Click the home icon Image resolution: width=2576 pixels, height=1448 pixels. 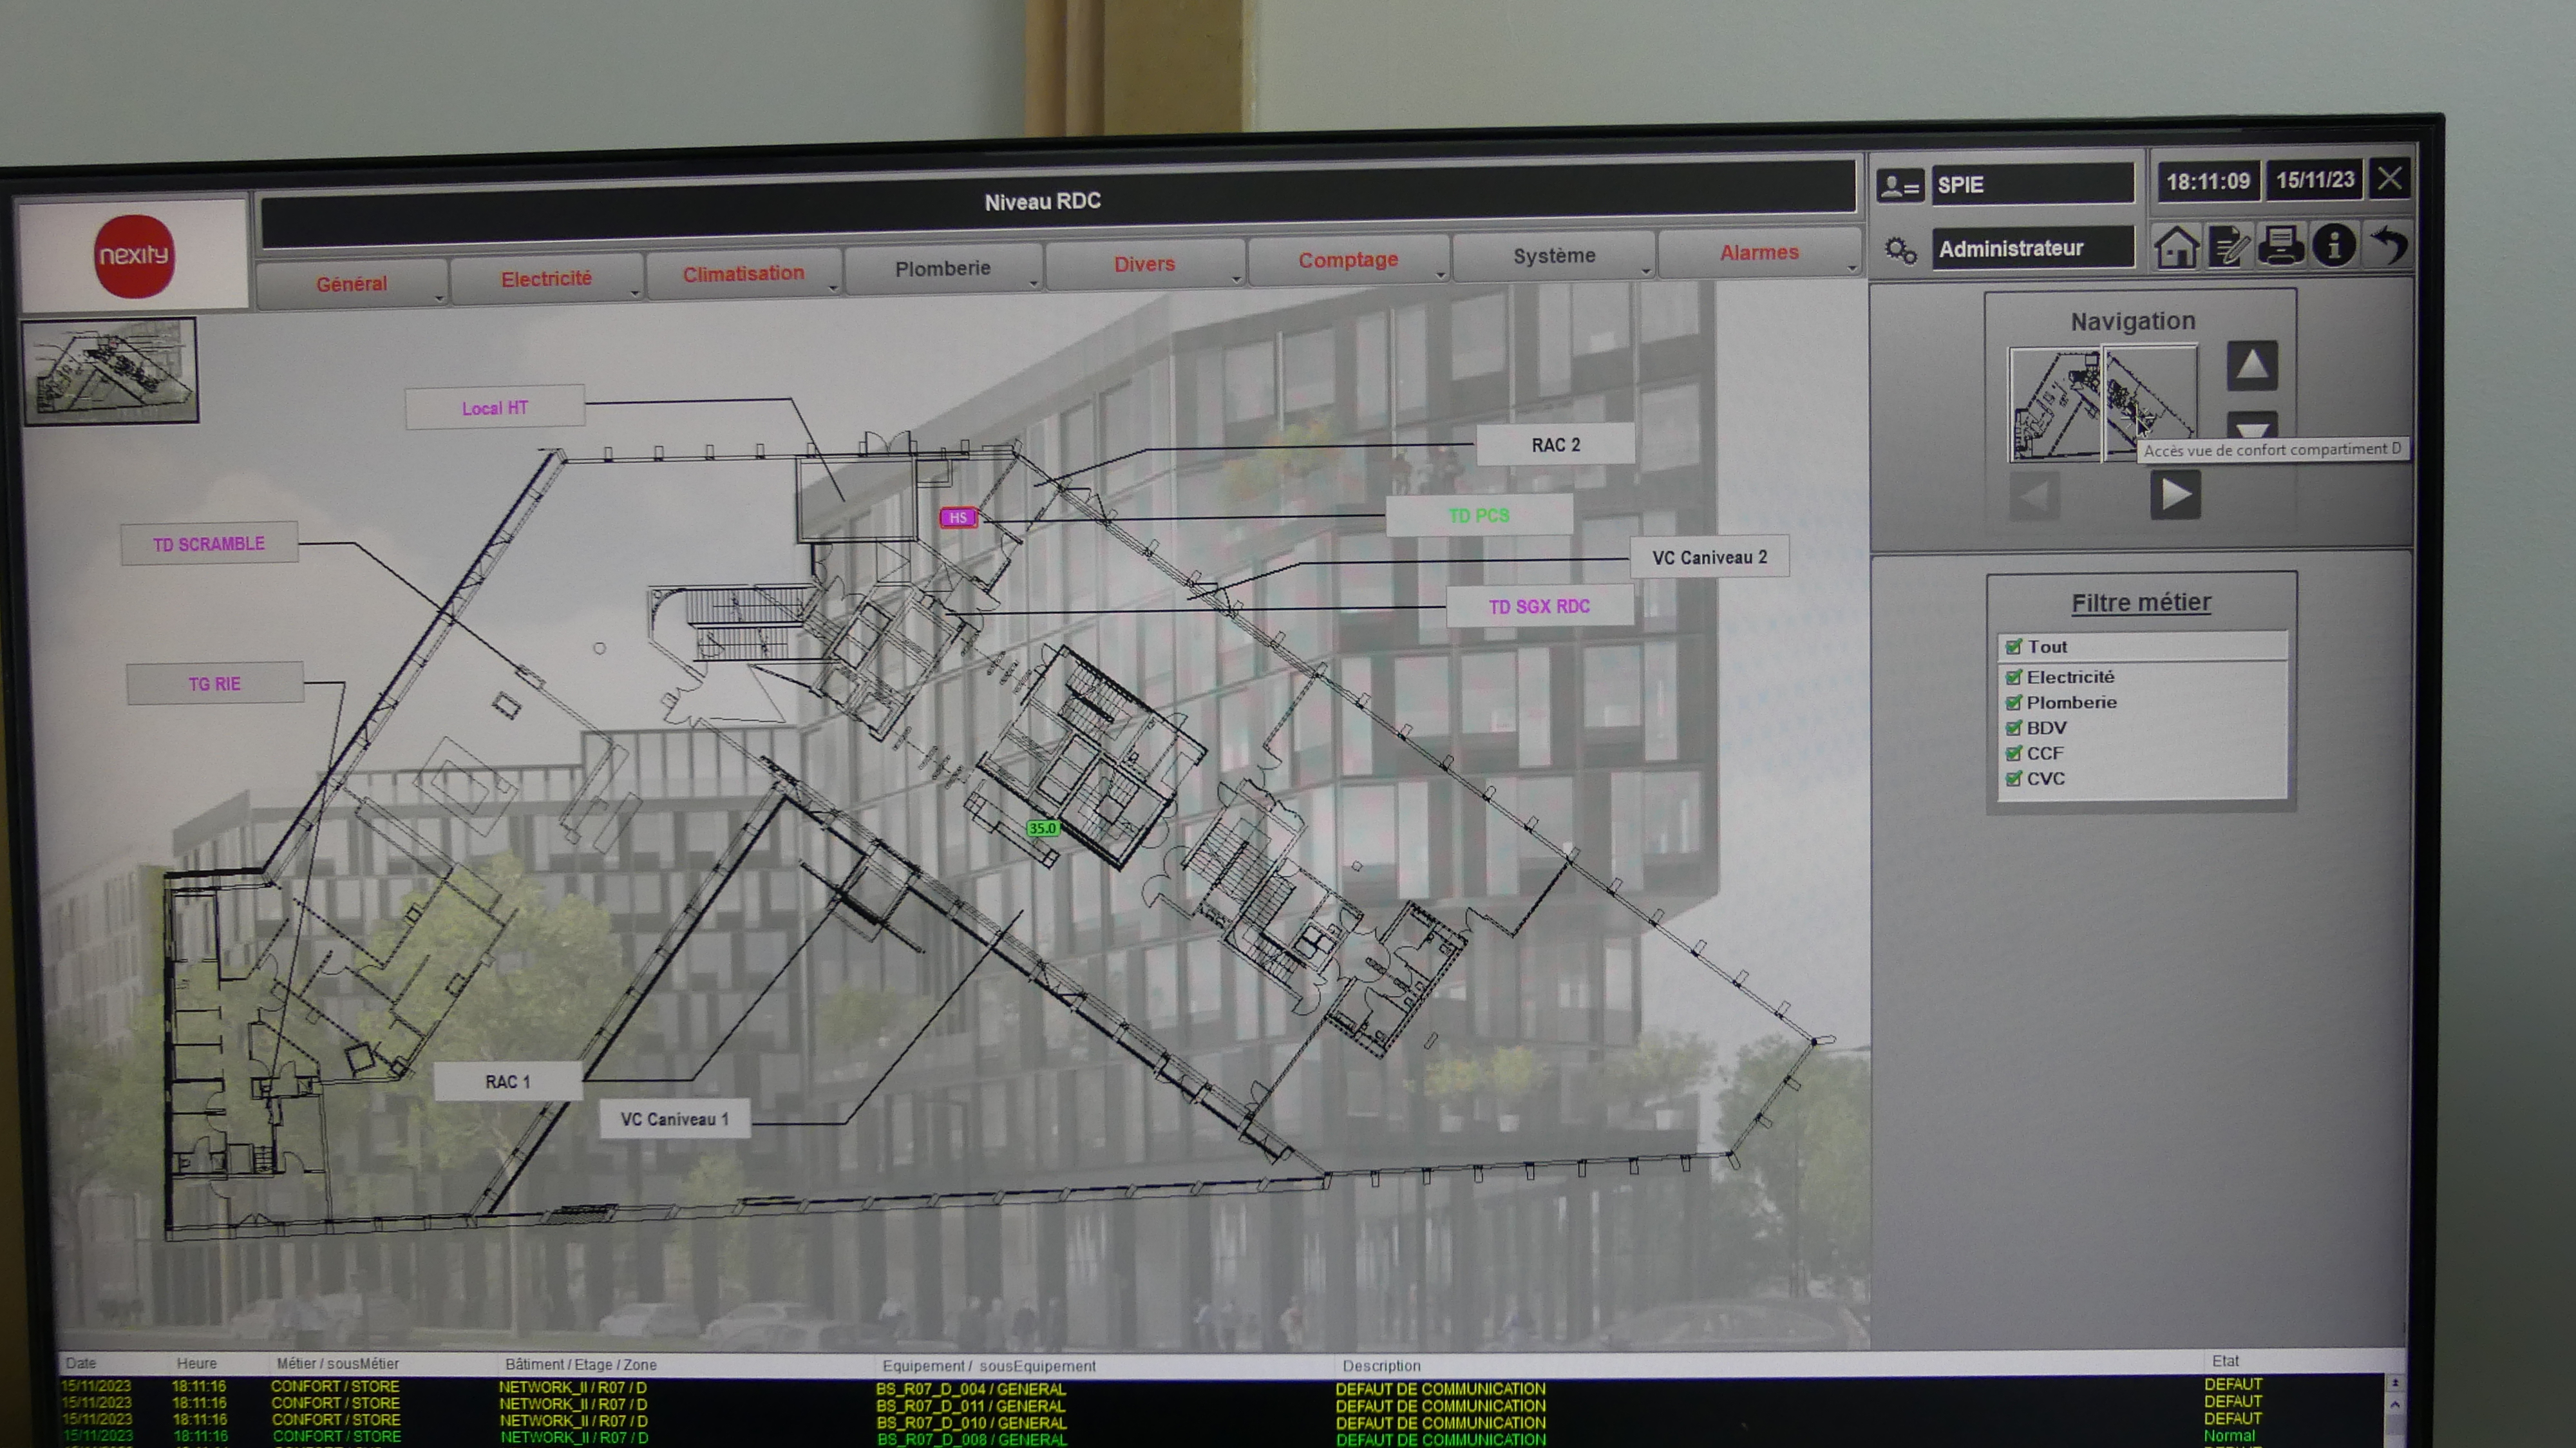click(2176, 246)
